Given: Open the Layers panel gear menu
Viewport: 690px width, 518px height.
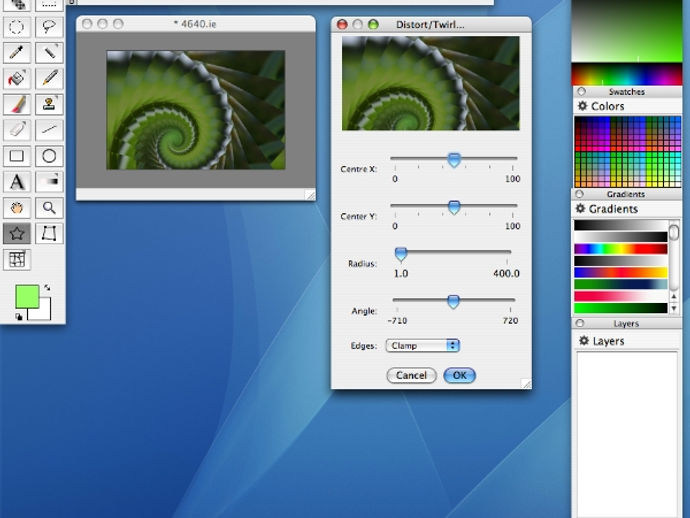Looking at the screenshot, I should 584,341.
